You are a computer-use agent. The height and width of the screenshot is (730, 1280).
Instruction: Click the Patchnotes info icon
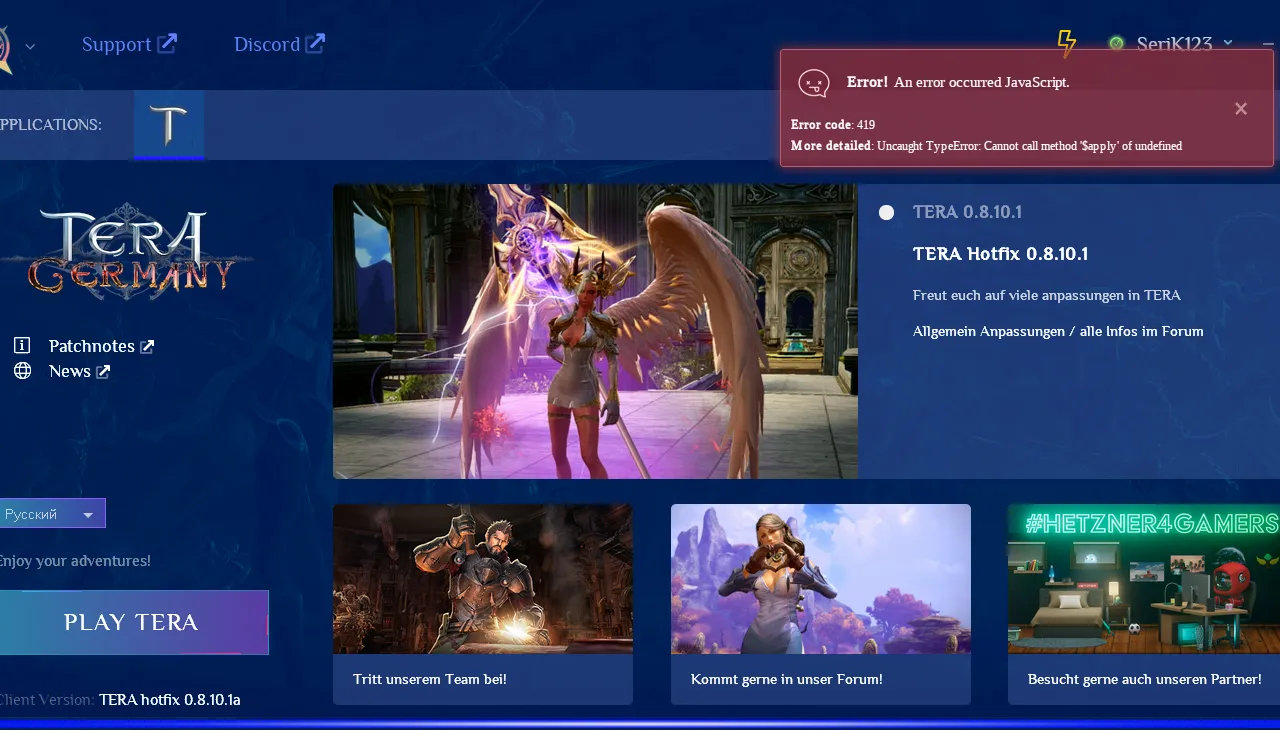(22, 346)
